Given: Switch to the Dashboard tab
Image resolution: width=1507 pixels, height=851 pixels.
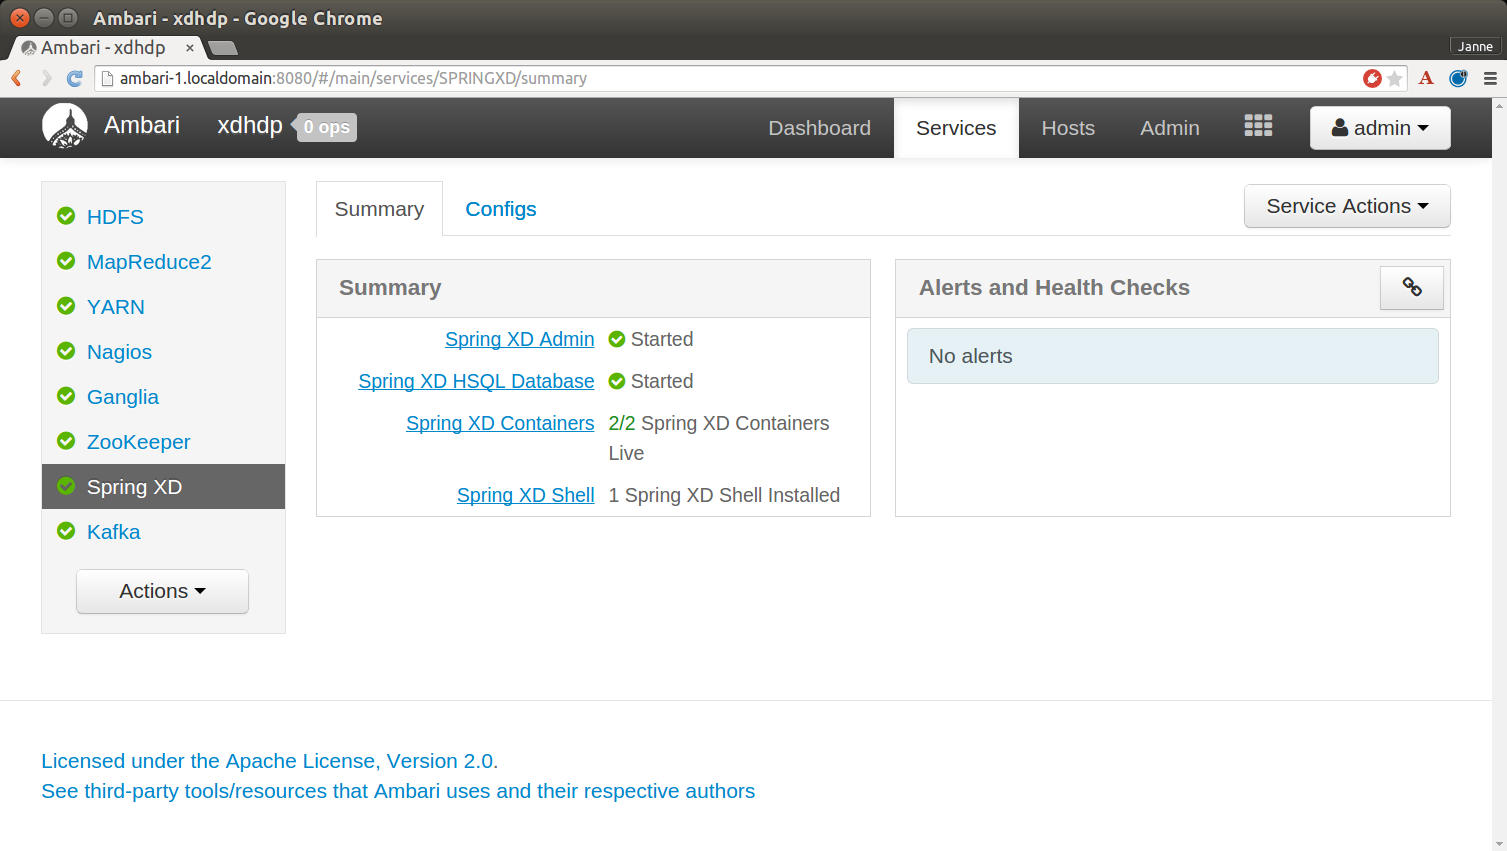Looking at the screenshot, I should point(819,128).
